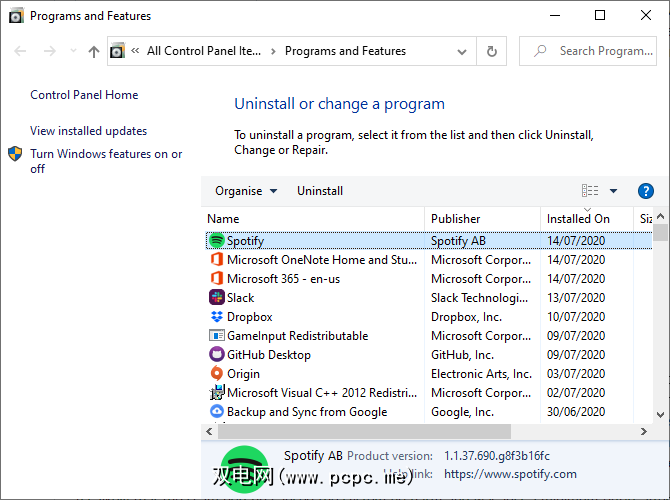670x500 pixels.
Task: Open Control Panel Home link
Action: (x=84, y=94)
